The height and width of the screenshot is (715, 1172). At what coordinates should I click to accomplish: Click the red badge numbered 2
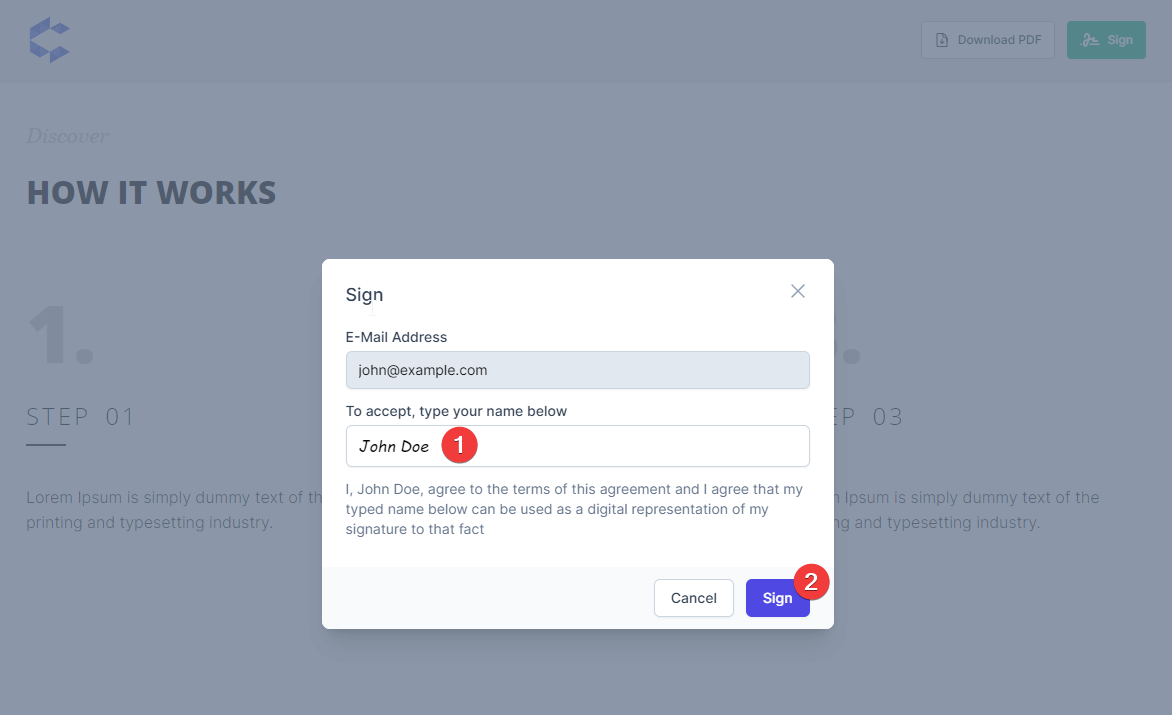click(812, 581)
